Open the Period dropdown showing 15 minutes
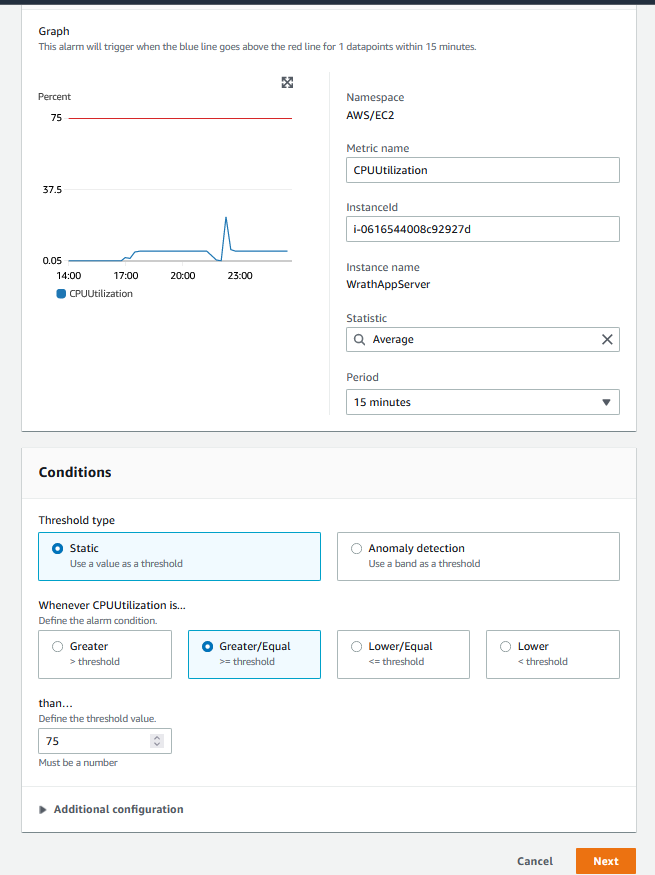This screenshot has width=655, height=875. 481,402
